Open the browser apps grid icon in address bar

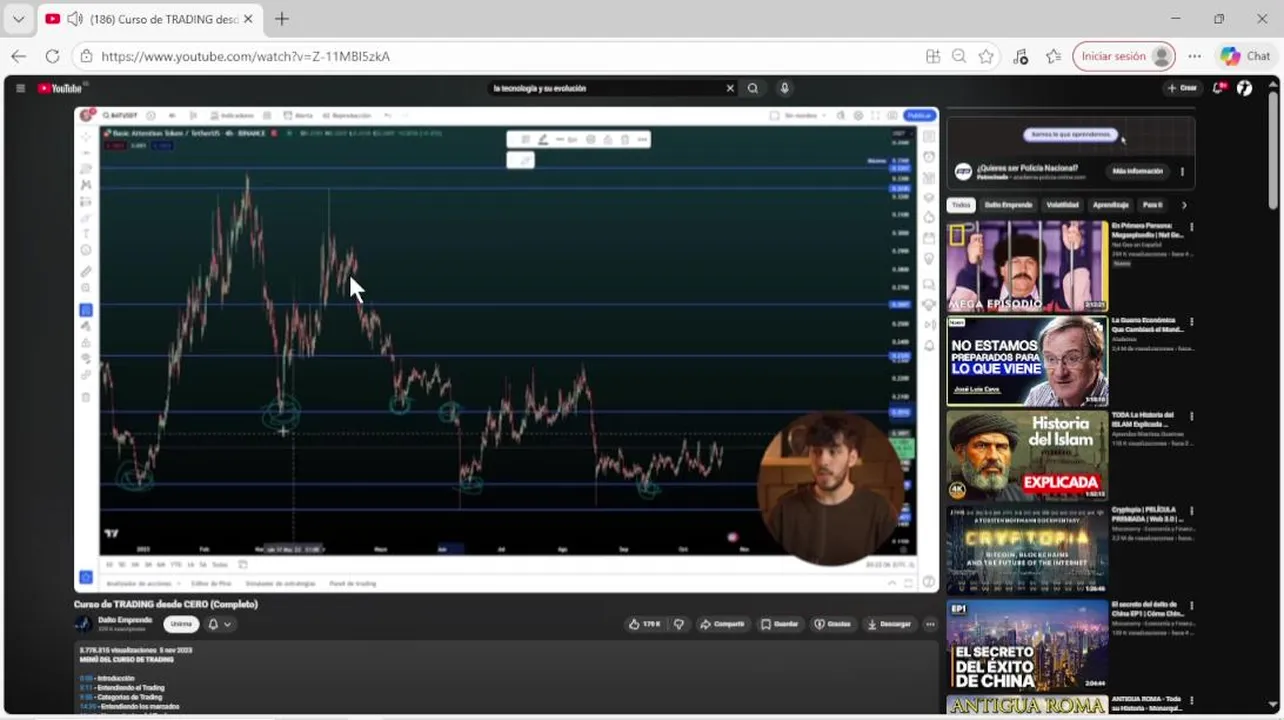pos(933,57)
